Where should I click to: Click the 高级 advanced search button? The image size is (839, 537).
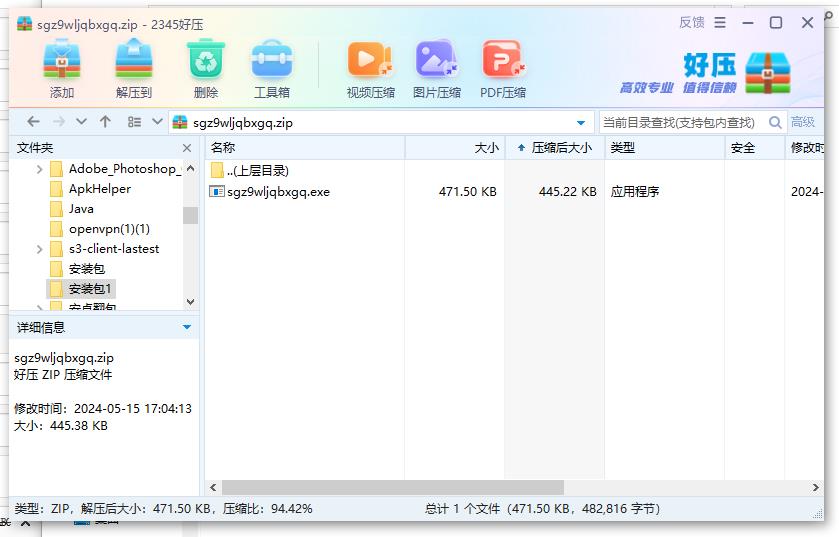(803, 122)
